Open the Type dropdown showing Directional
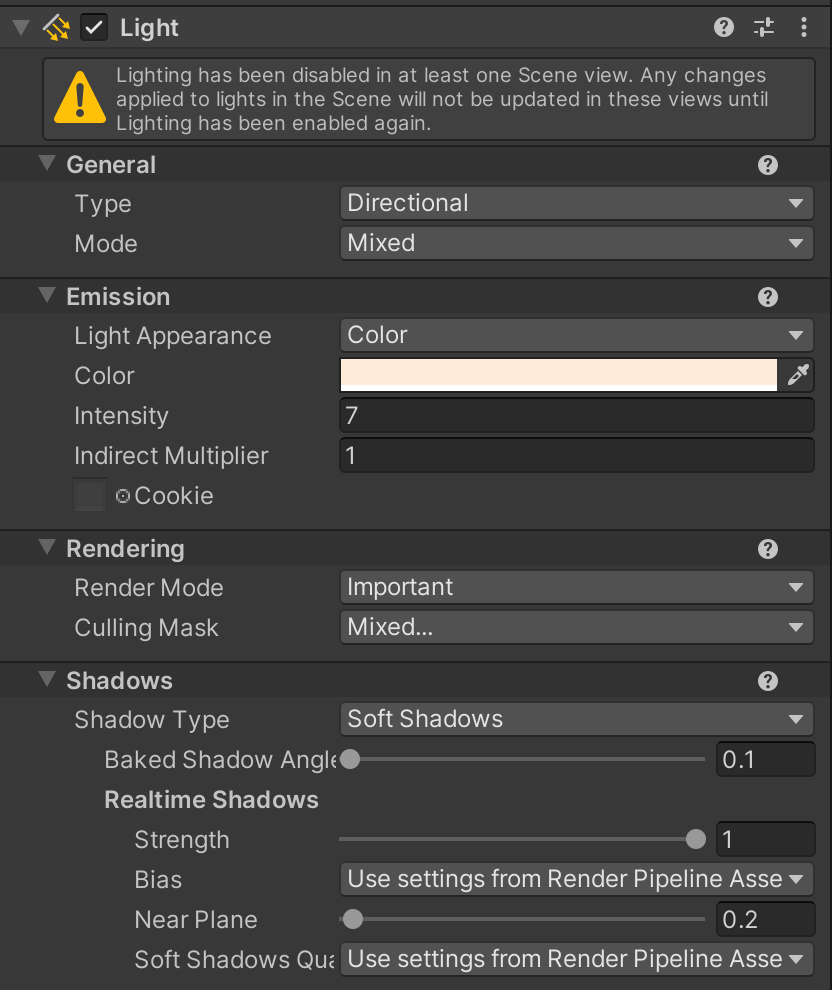Viewport: 832px width, 990px height. click(576, 203)
